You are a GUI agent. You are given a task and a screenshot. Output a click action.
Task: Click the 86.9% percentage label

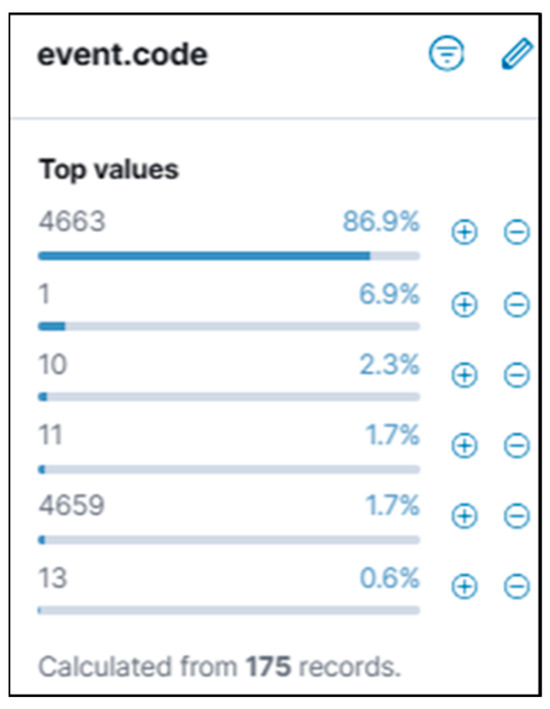pyautogui.click(x=381, y=222)
